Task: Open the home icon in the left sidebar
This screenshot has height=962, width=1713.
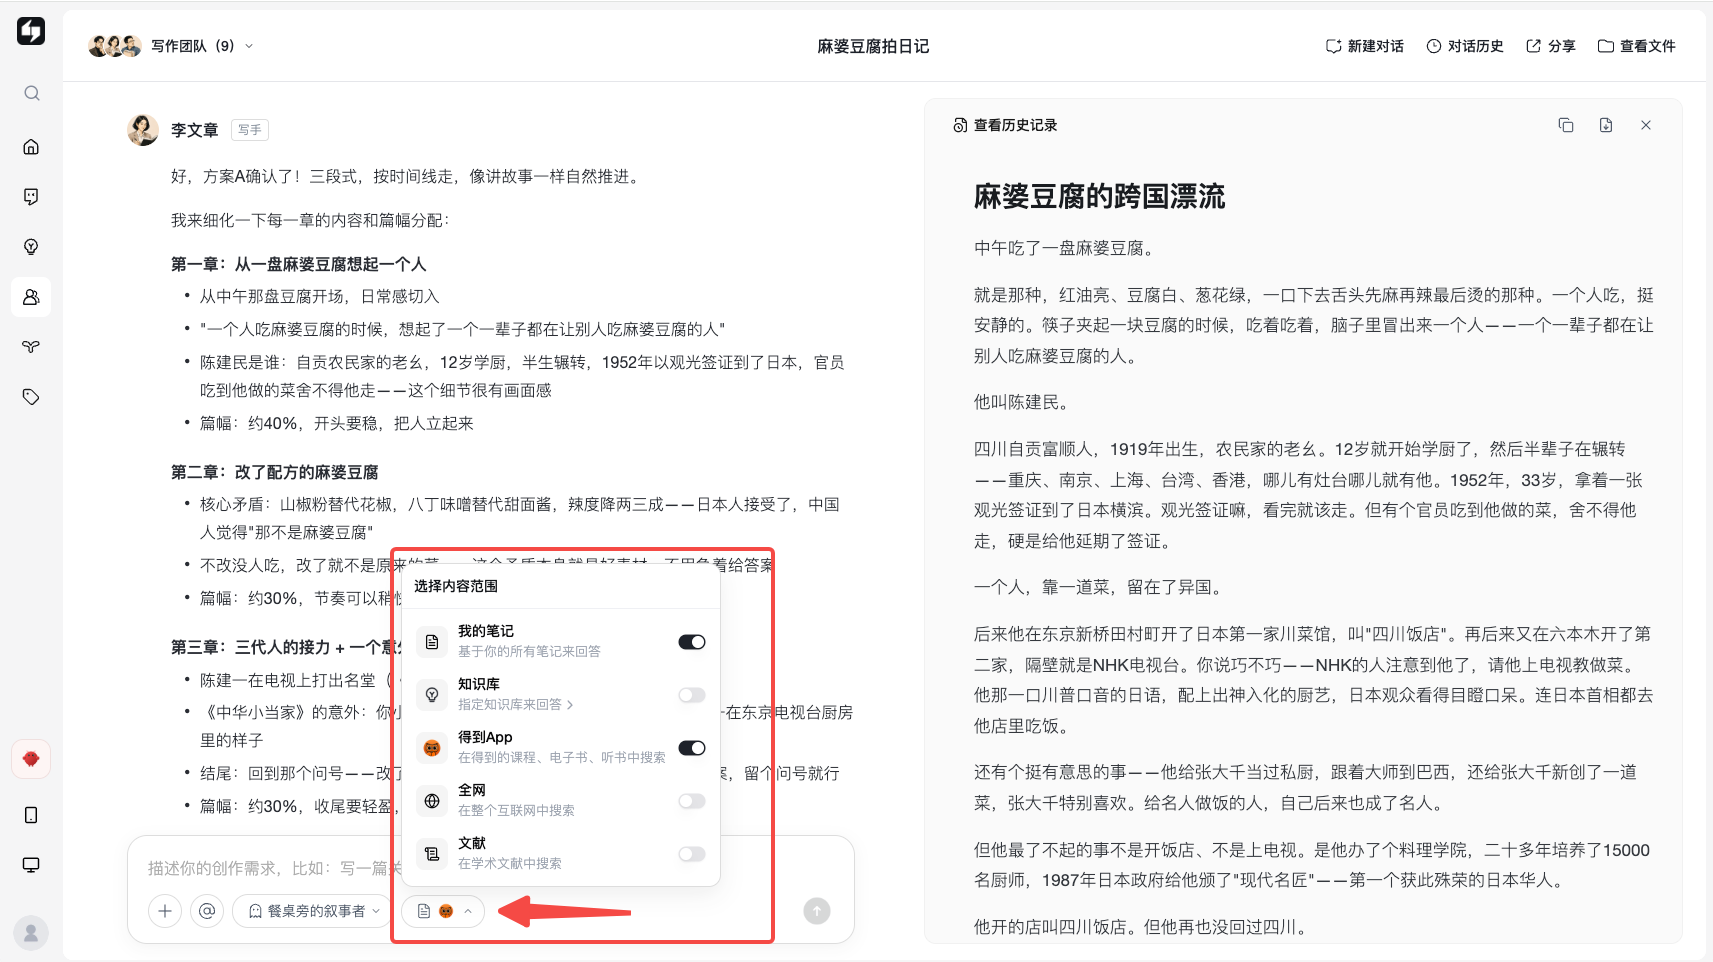Action: (x=32, y=147)
